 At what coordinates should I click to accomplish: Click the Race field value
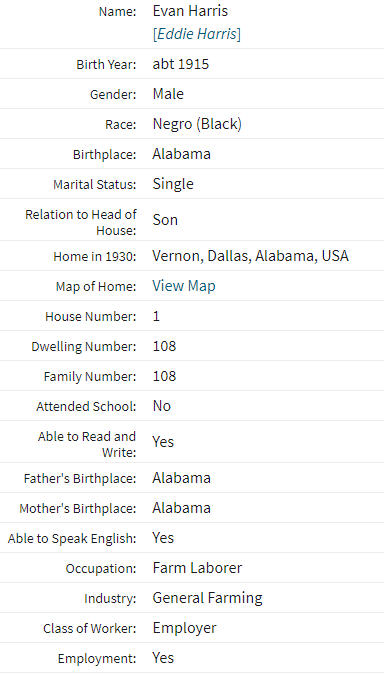(197, 124)
